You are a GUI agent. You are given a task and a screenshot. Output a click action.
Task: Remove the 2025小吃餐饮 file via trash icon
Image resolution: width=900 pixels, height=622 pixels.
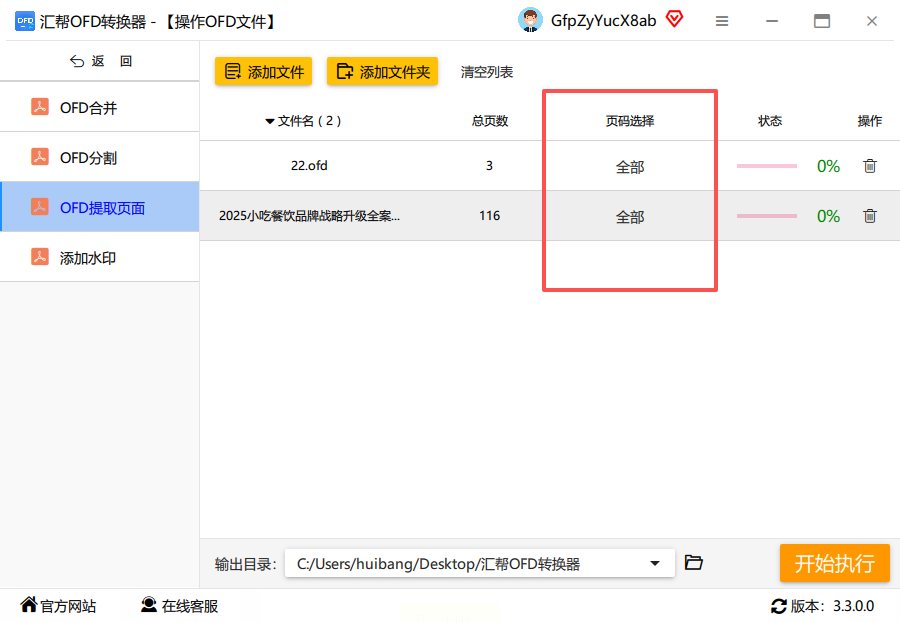tap(870, 216)
